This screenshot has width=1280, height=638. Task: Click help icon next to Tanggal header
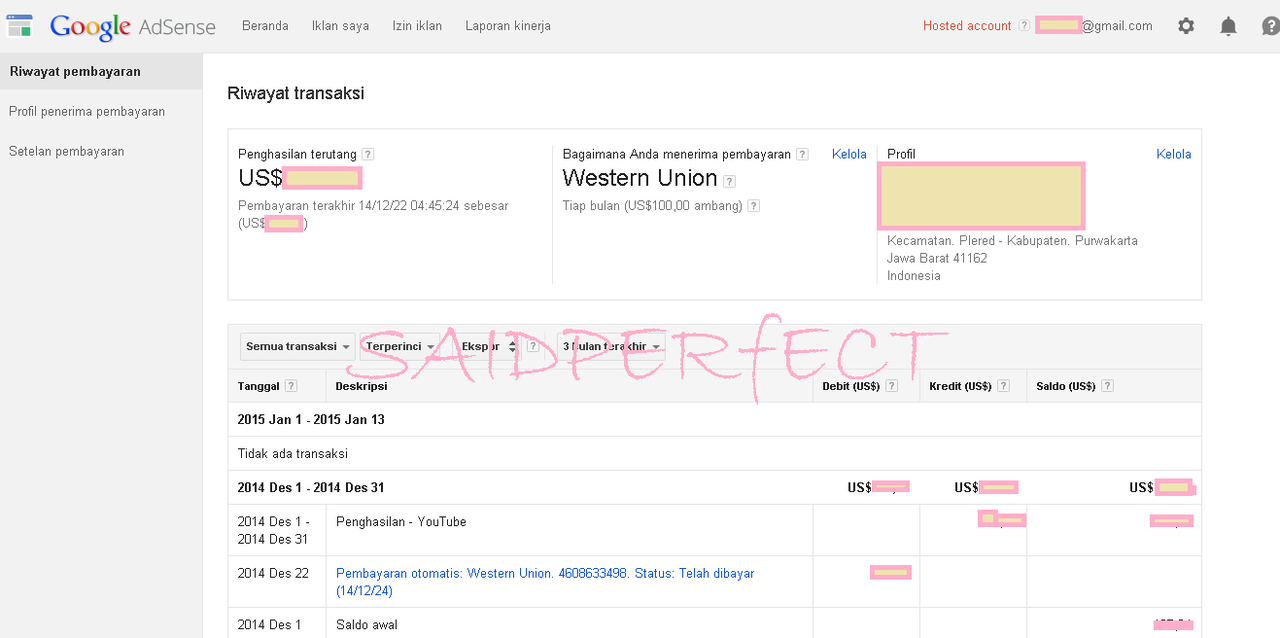(291, 386)
